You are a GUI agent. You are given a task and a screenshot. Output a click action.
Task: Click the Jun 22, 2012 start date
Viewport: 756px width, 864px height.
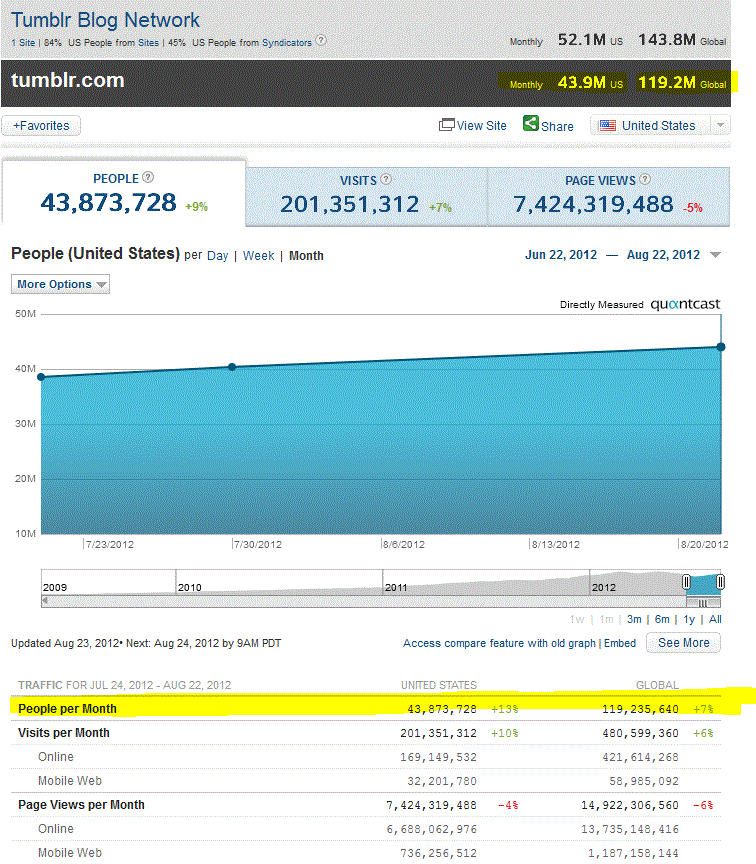[561, 255]
